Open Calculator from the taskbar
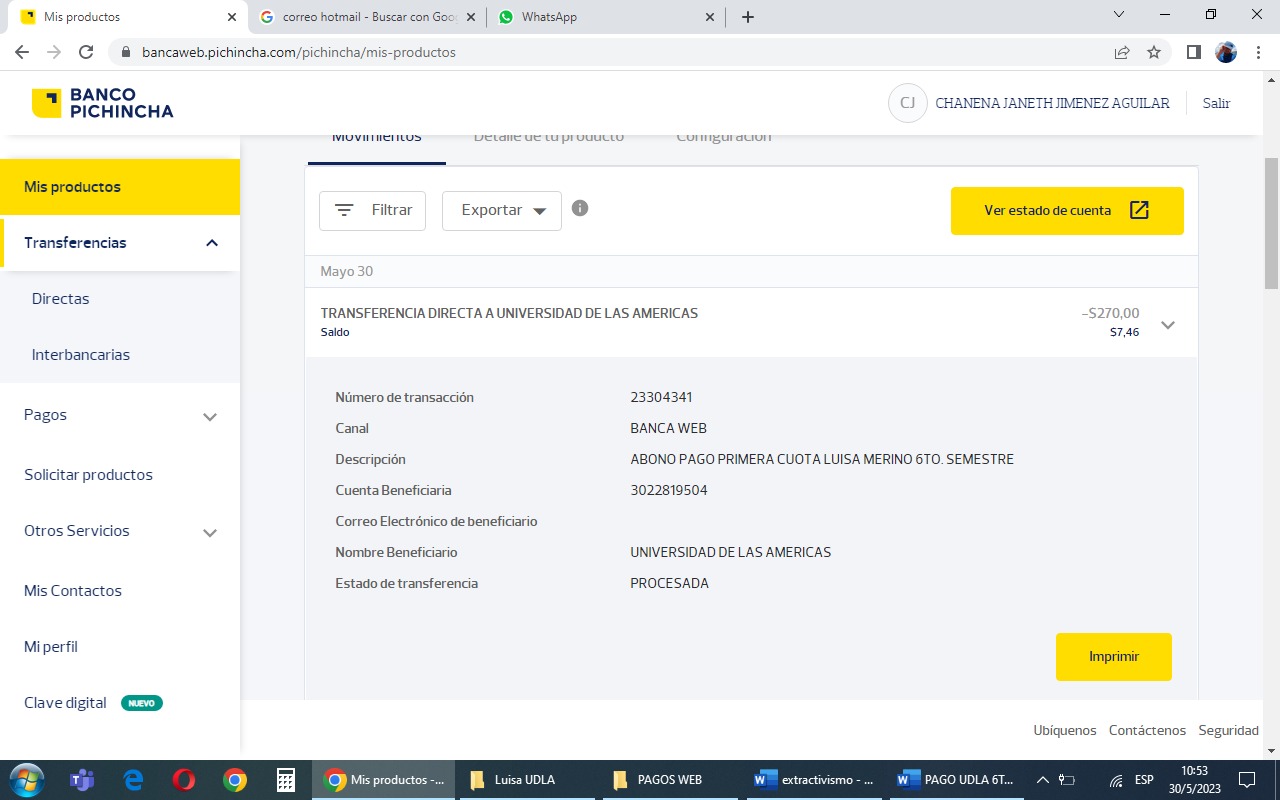The height and width of the screenshot is (800, 1280). click(286, 780)
